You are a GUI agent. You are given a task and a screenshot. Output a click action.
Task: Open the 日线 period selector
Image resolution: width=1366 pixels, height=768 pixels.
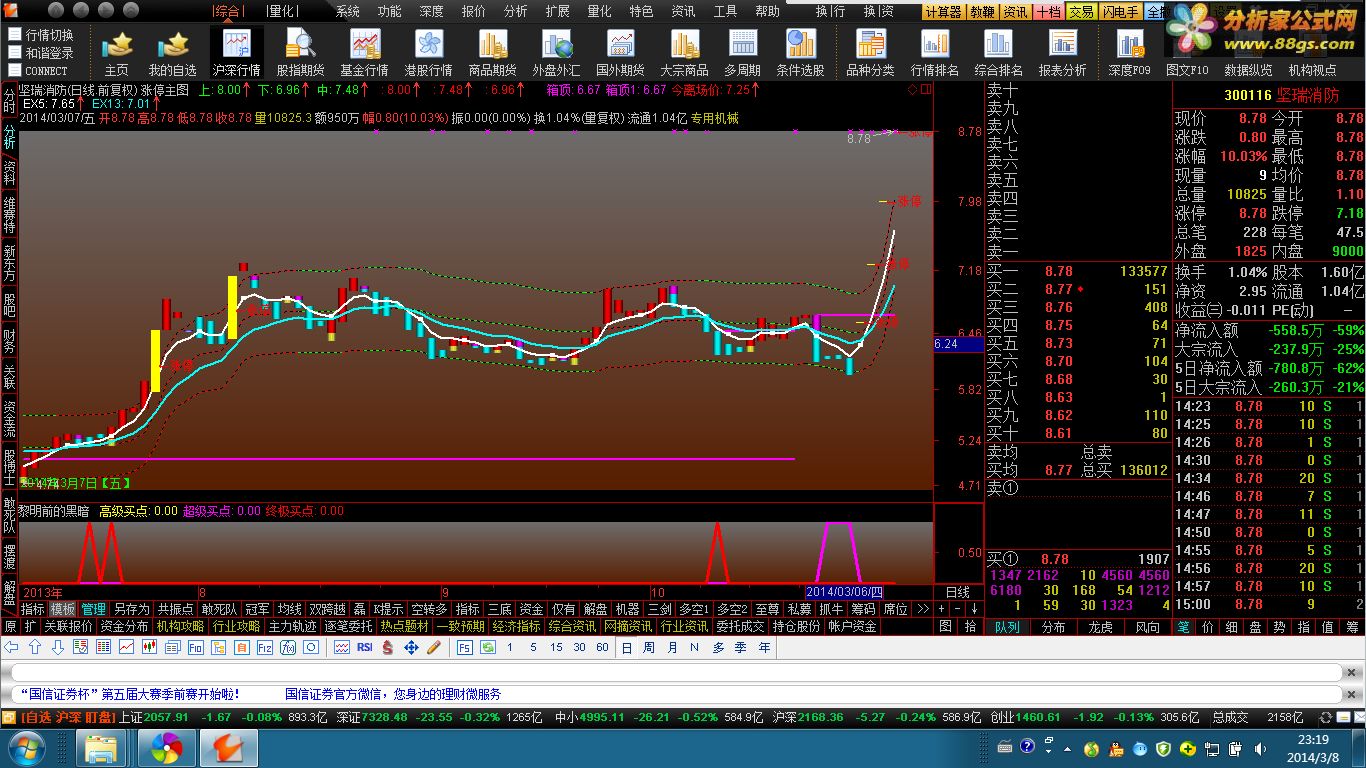pos(957,592)
